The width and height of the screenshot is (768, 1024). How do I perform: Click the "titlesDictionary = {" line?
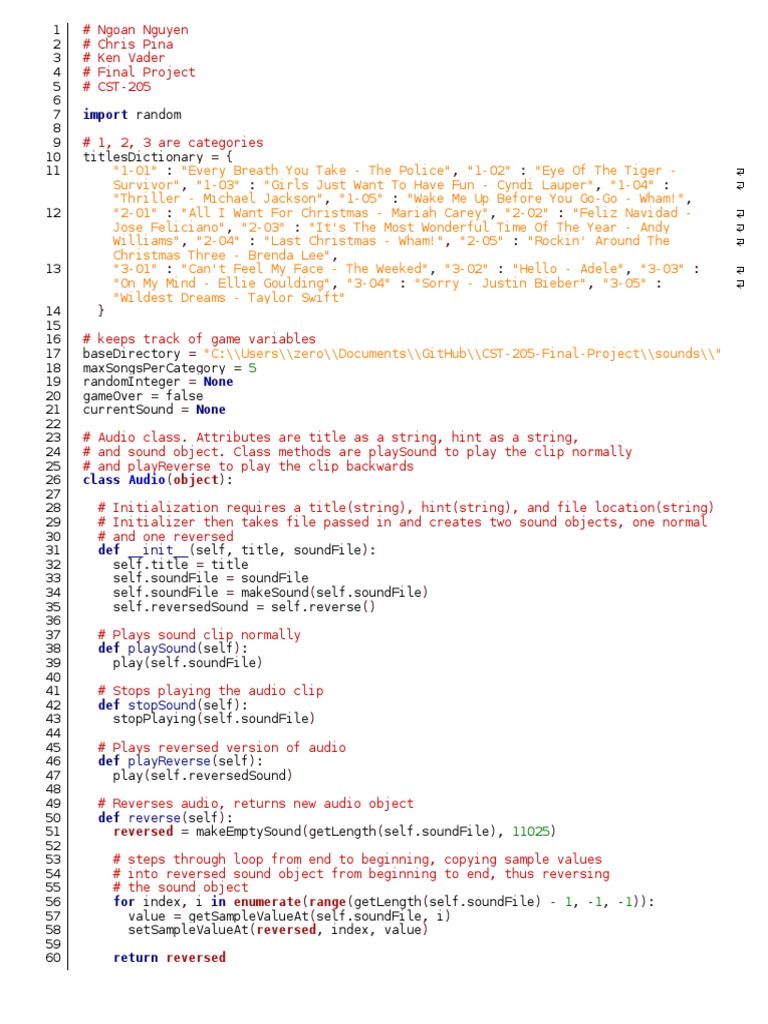point(157,157)
